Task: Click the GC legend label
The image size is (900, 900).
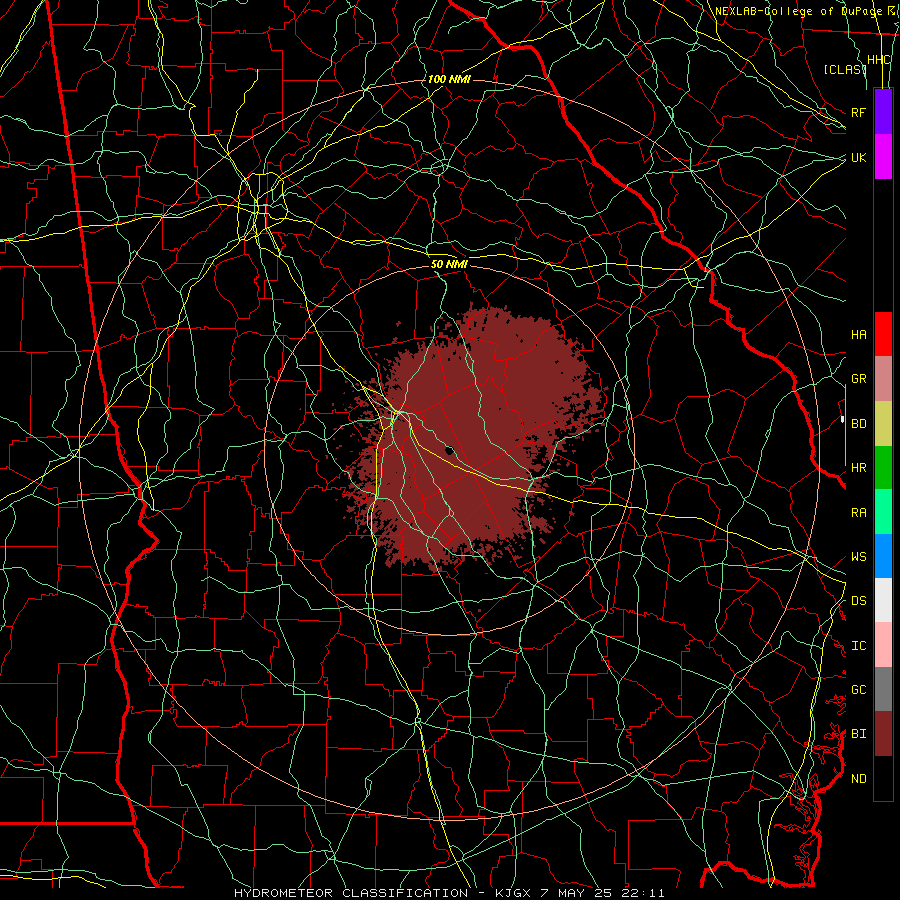Action: pos(858,690)
